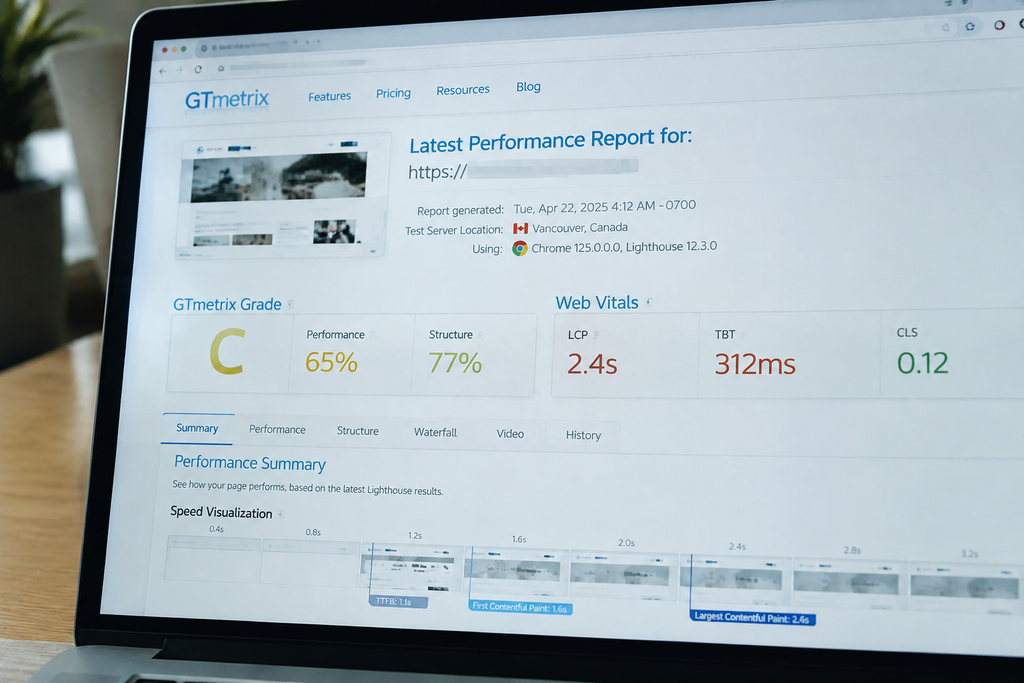Go to the Blog

[528, 87]
